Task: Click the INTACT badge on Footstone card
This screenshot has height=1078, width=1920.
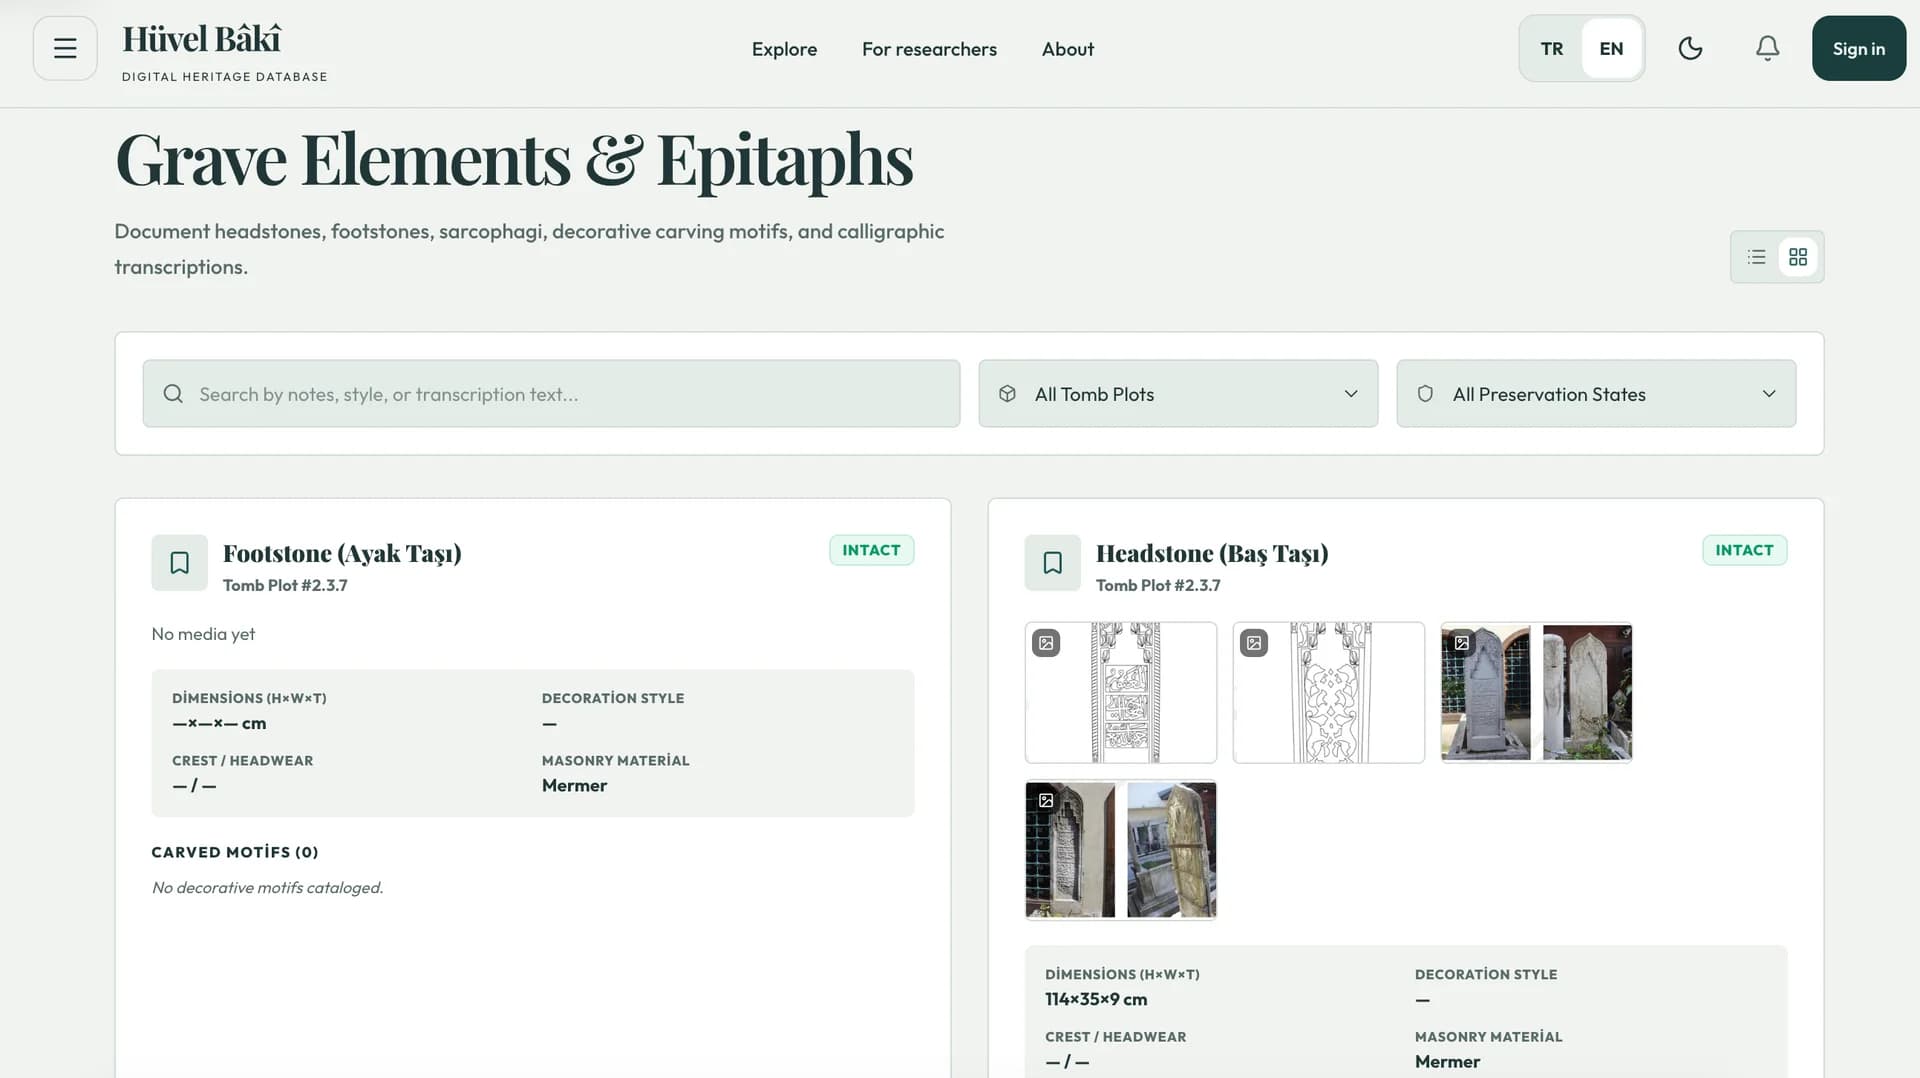Action: [871, 550]
